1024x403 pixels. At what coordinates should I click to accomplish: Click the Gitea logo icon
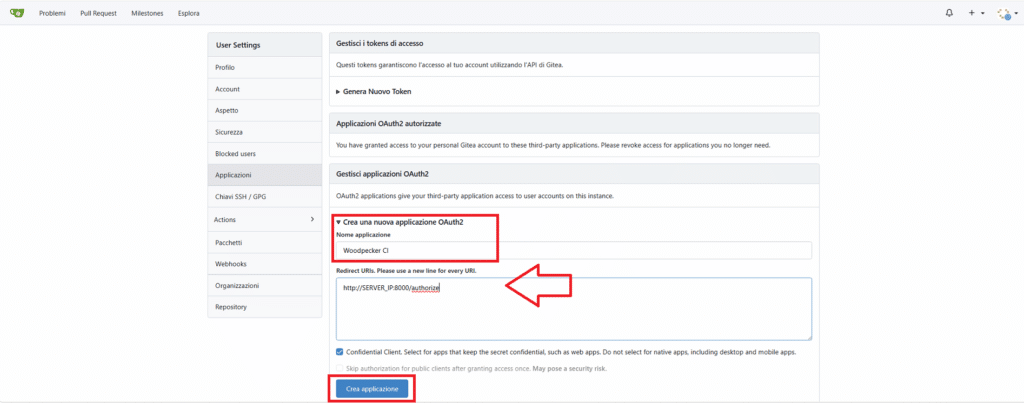pyautogui.click(x=17, y=12)
